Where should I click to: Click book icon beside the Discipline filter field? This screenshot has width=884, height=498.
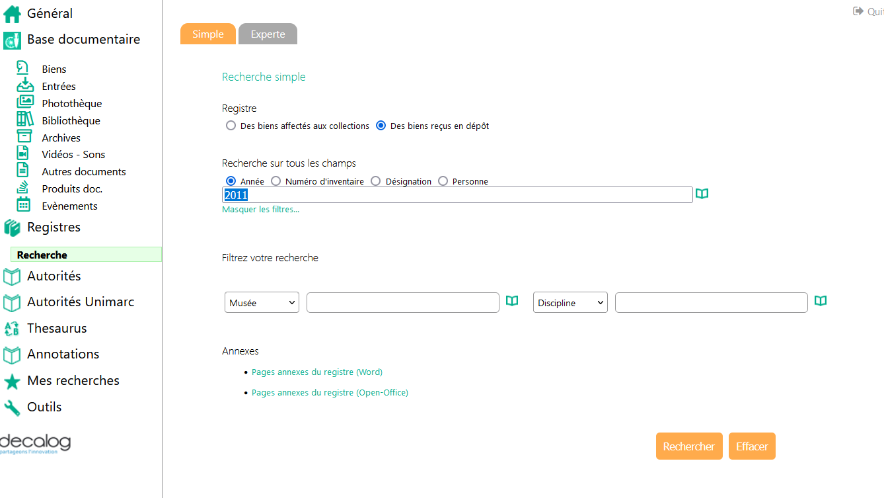coord(820,301)
